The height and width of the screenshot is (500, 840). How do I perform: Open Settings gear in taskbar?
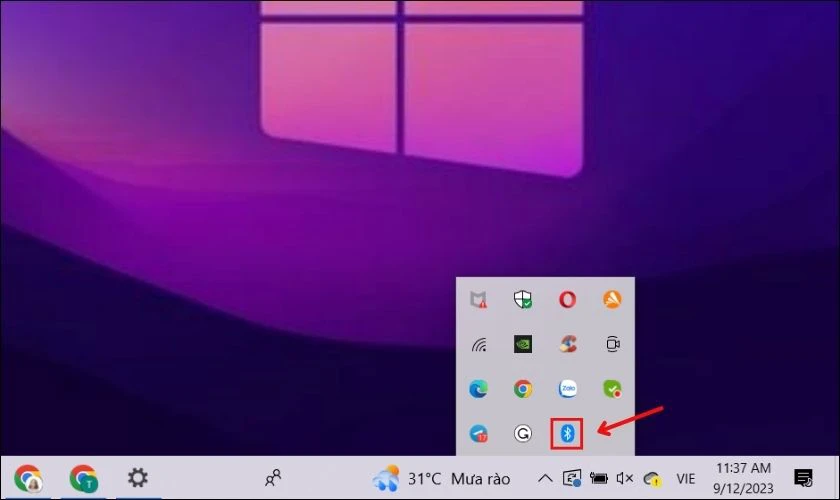click(x=138, y=477)
